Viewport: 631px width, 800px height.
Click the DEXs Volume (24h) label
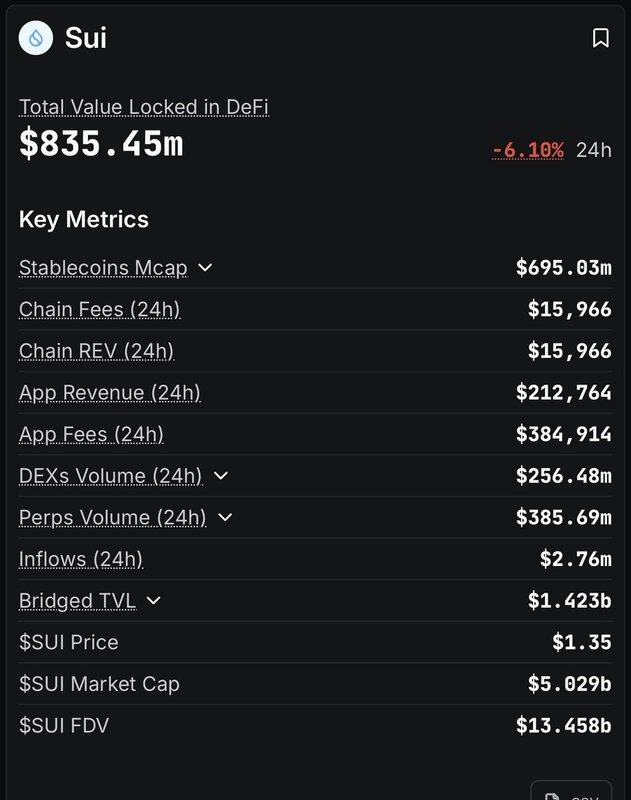pos(110,476)
